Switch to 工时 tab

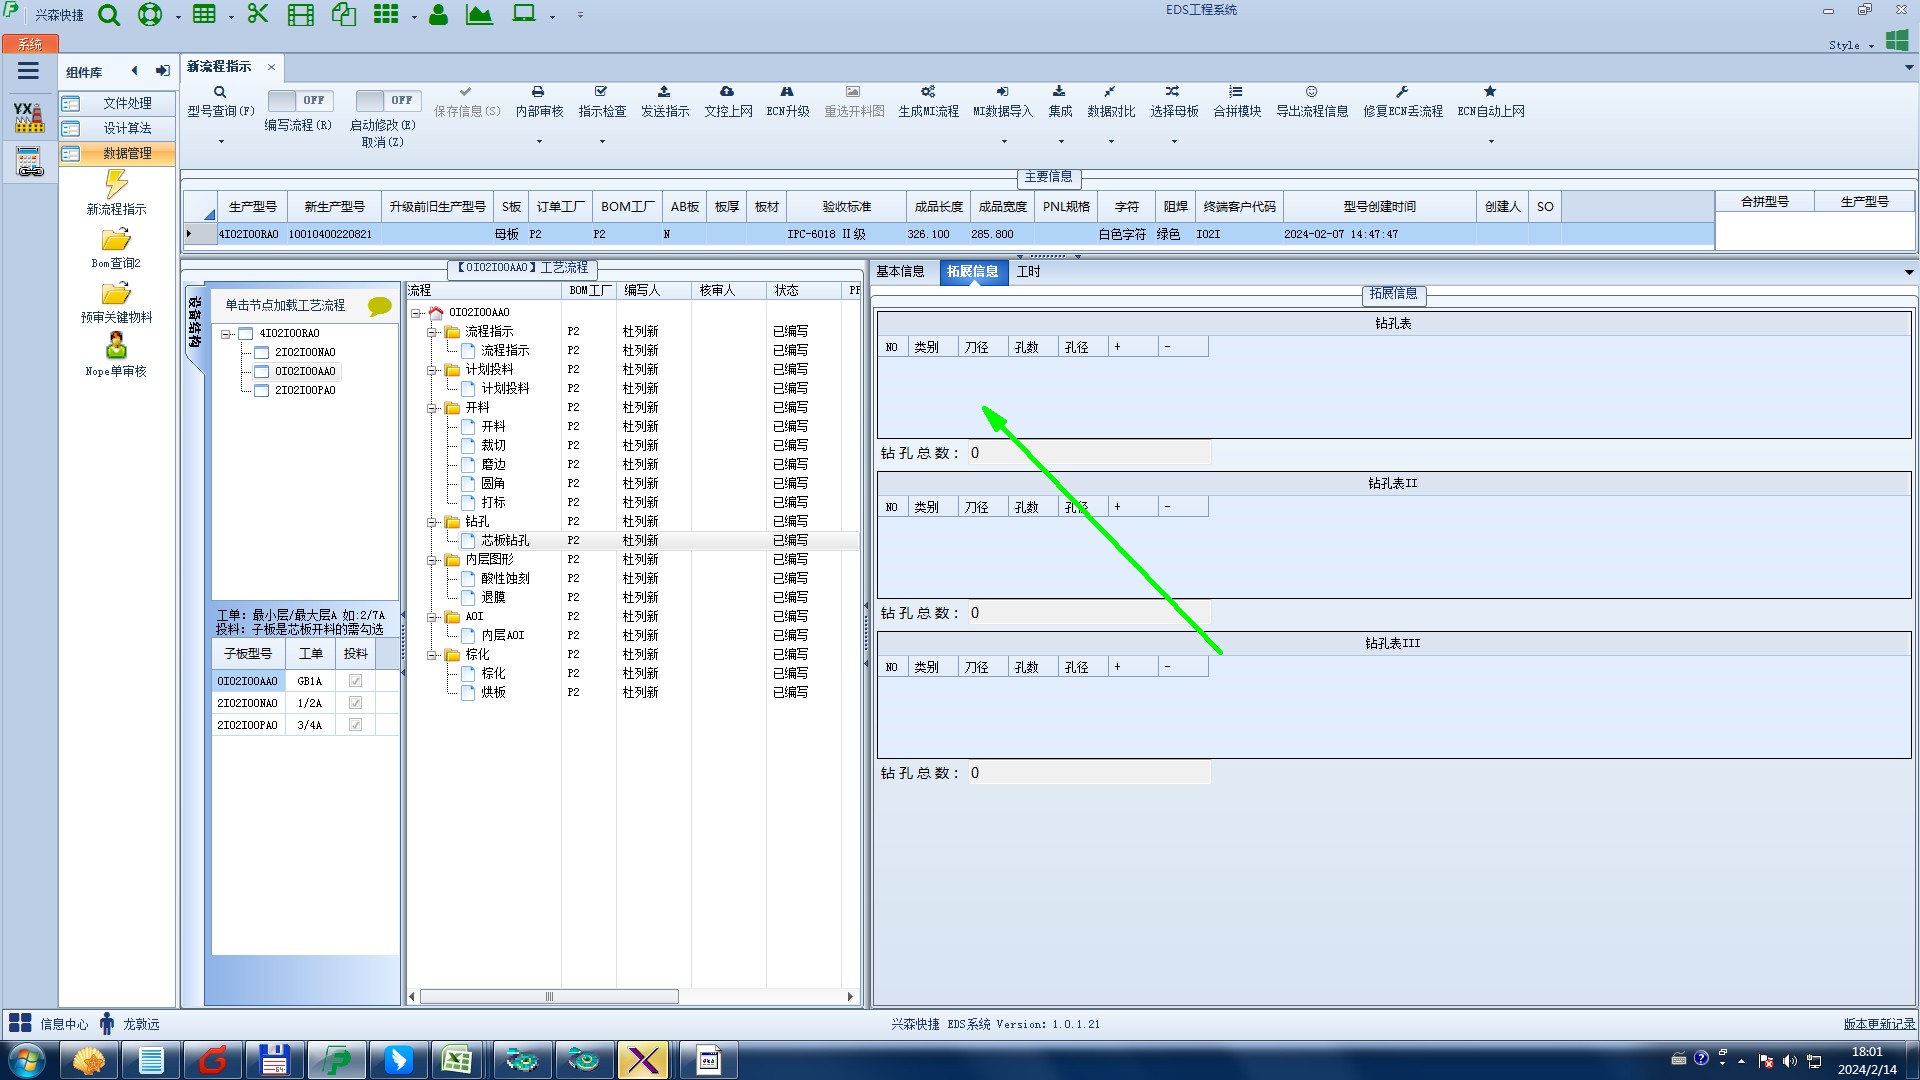tap(1028, 272)
